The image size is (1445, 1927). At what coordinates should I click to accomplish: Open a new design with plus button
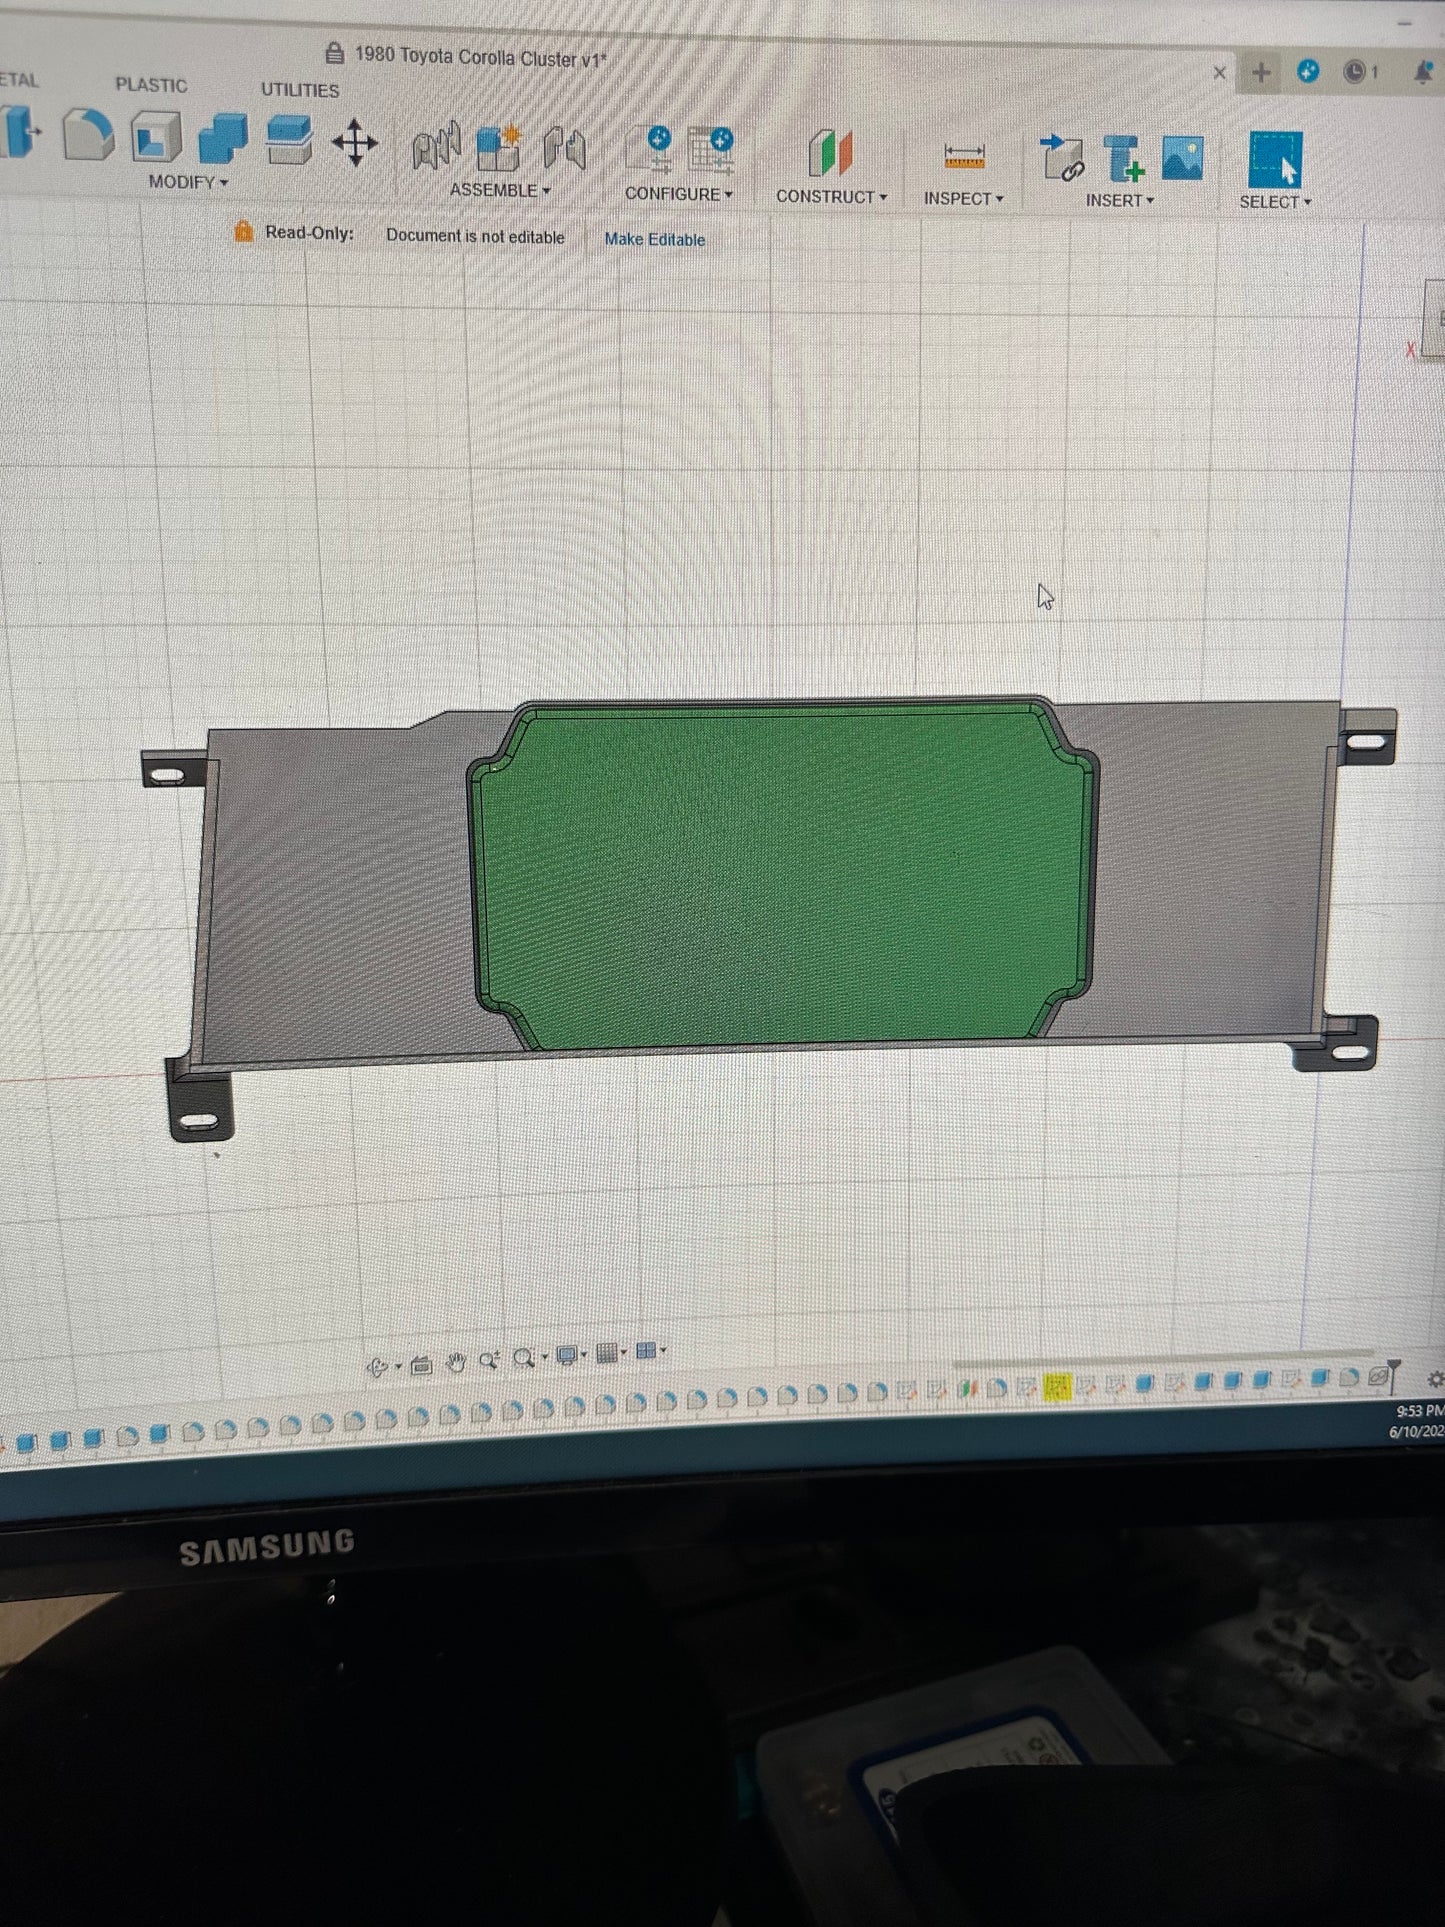click(1261, 72)
